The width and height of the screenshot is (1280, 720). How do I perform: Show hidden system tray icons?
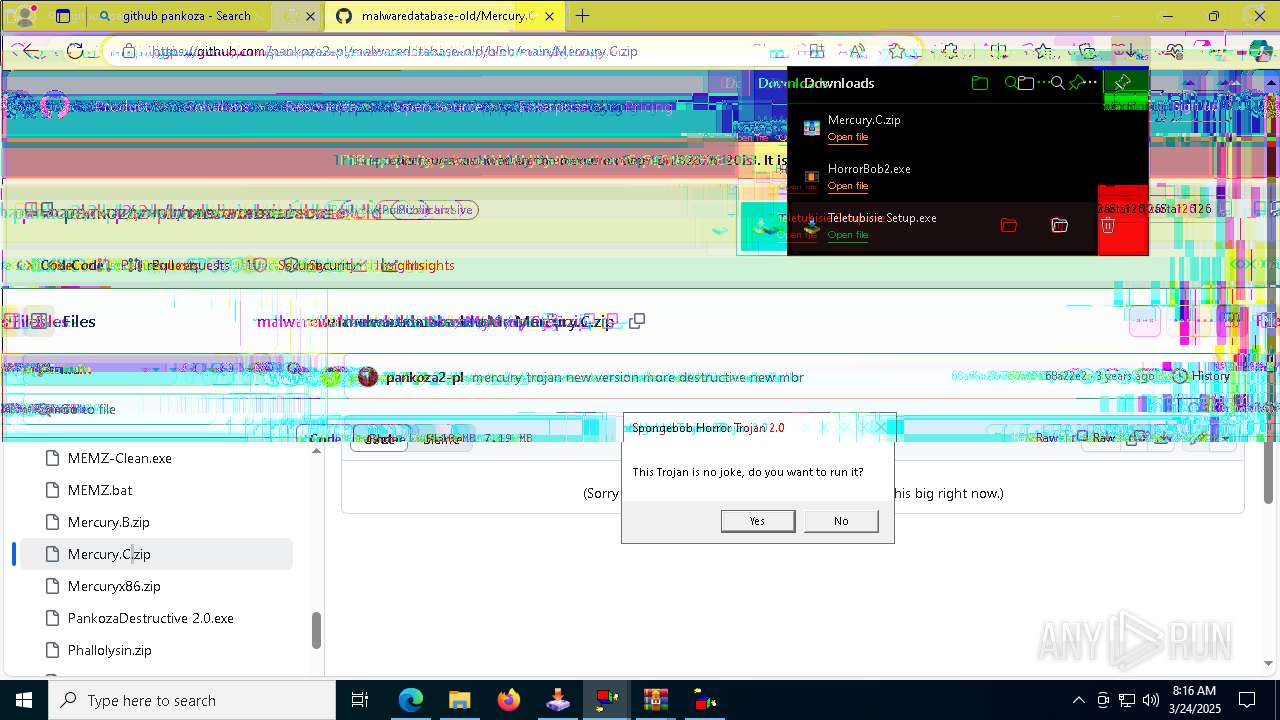click(x=1078, y=700)
